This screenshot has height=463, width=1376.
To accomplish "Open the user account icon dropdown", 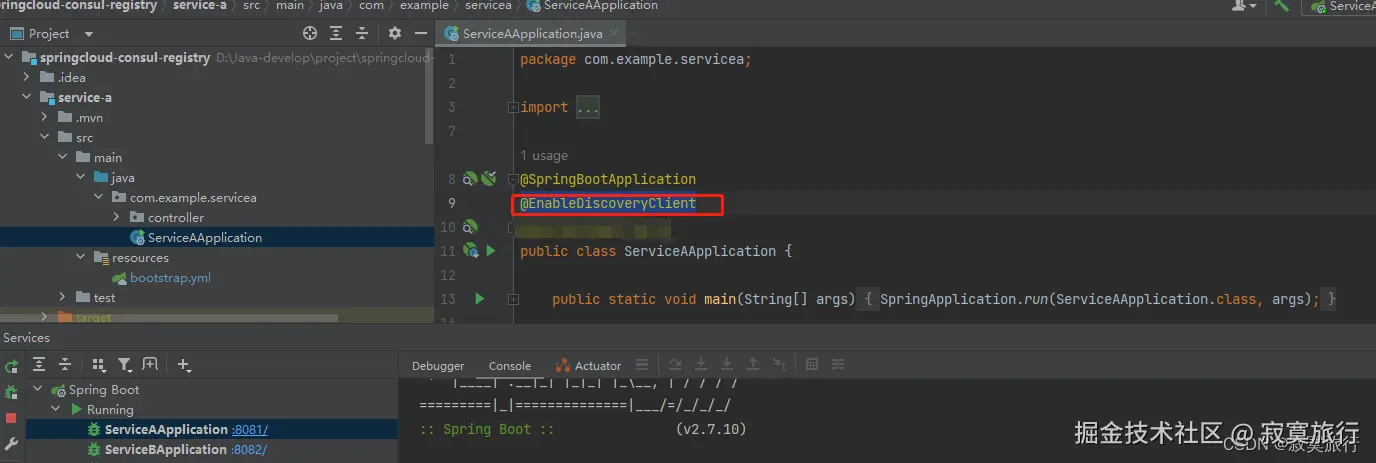I will click(x=1245, y=6).
